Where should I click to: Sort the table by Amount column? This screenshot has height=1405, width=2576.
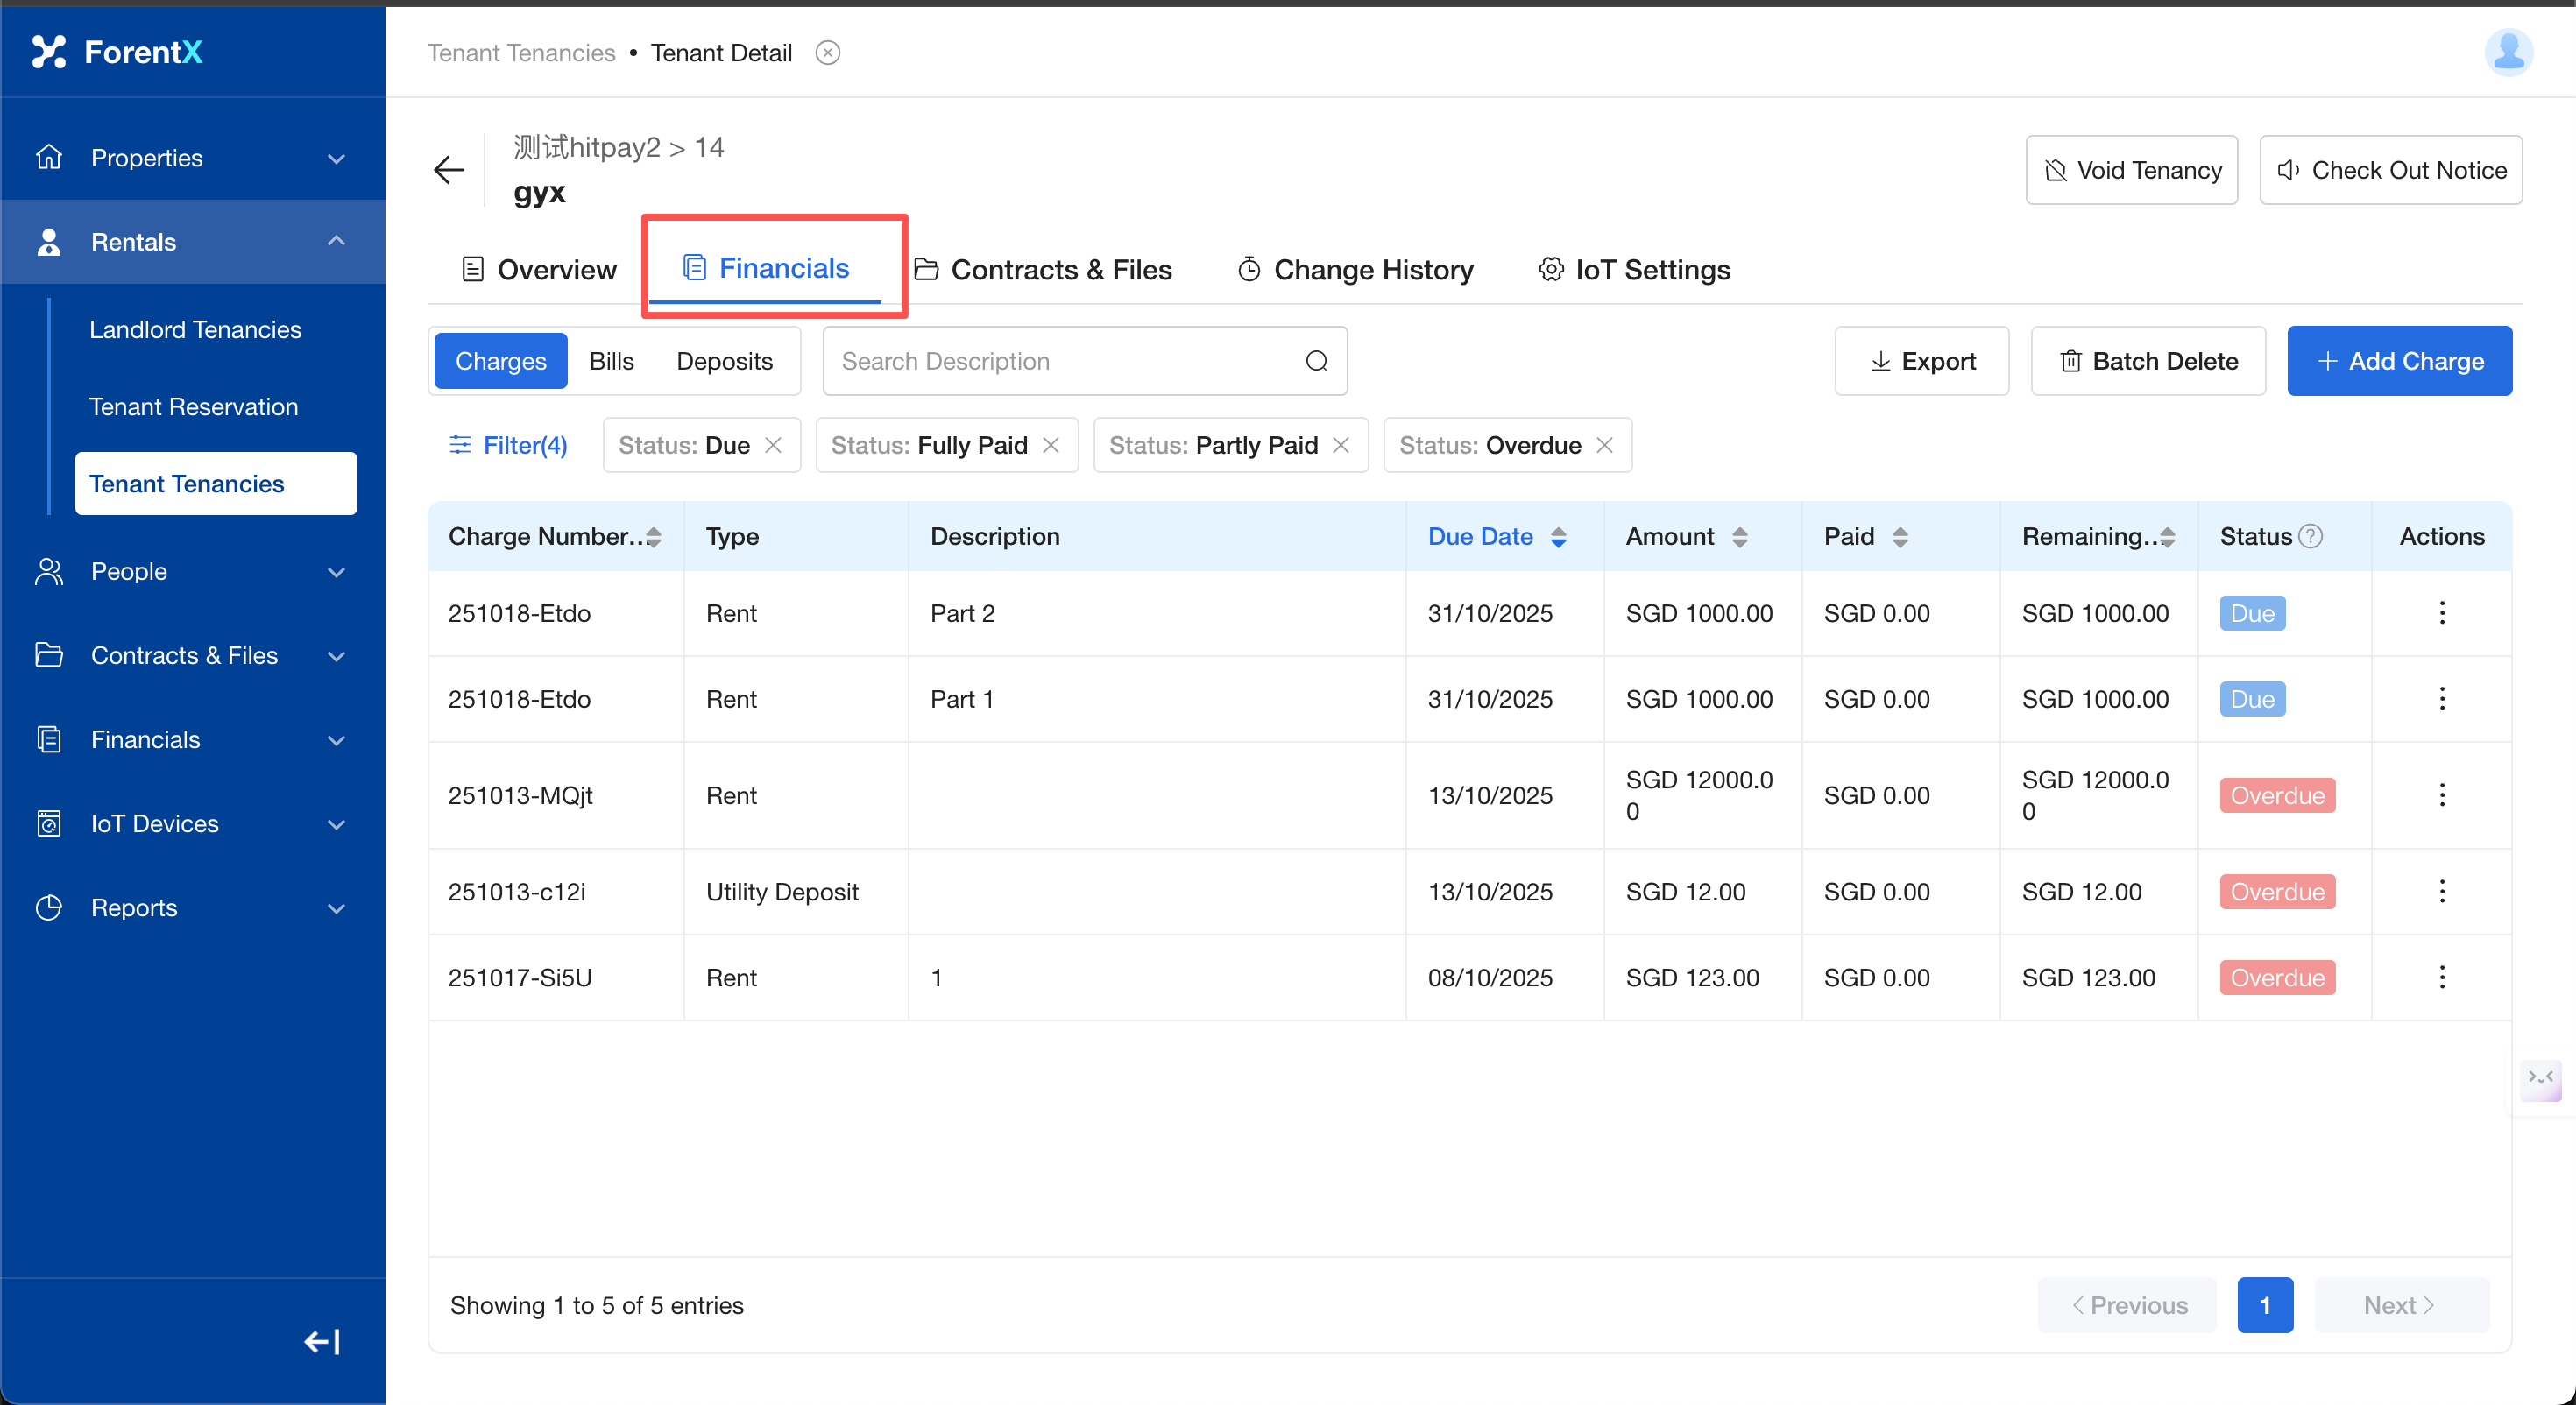1739,536
